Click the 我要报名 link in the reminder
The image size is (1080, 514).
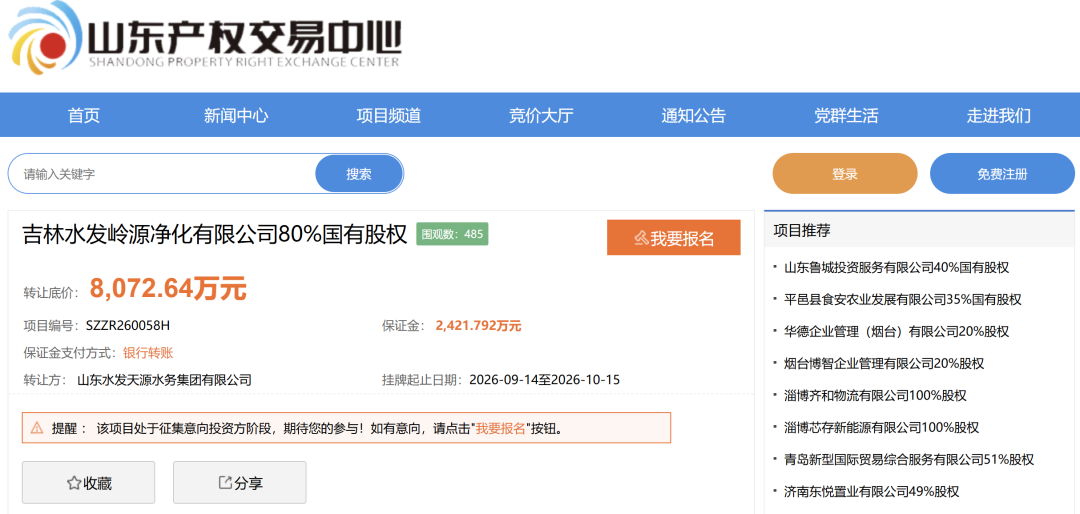501,428
